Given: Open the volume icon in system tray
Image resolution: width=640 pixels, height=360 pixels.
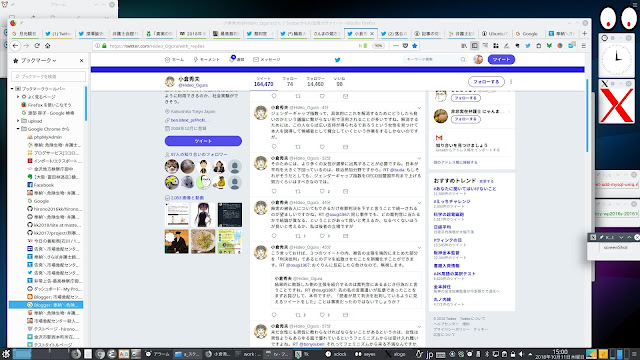Looking at the screenshot, I should point(521,354).
